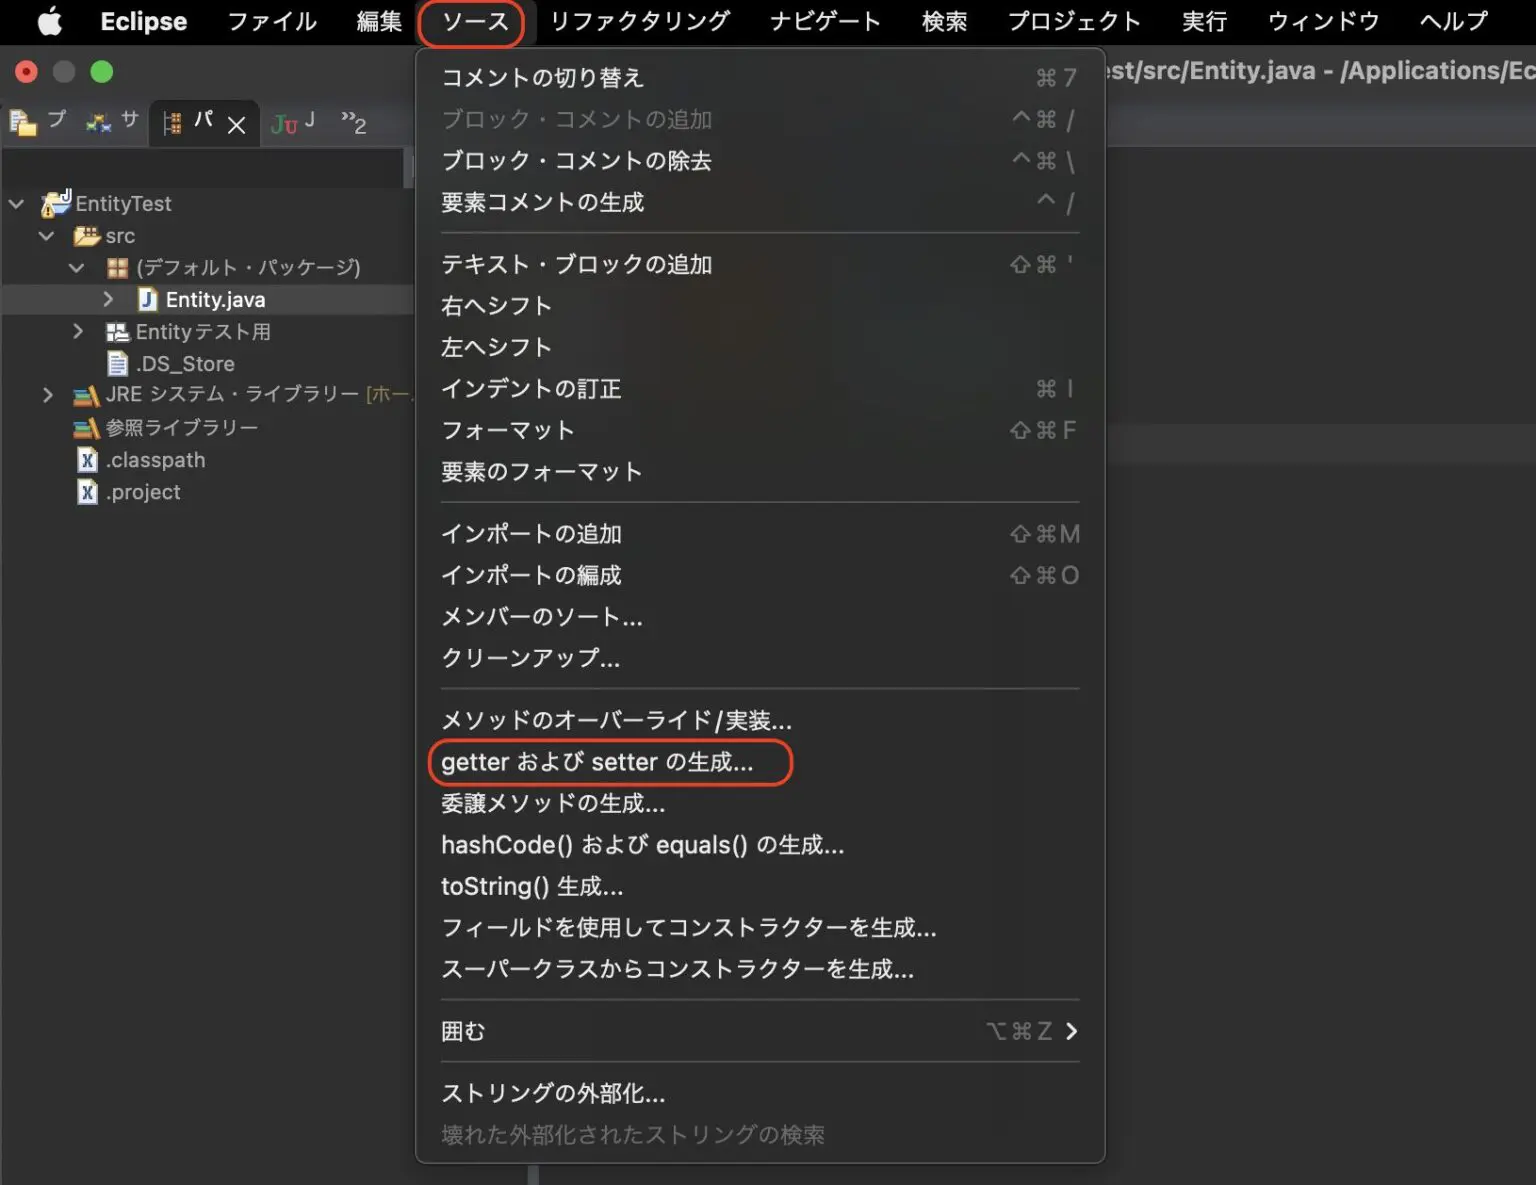The image size is (1536, 1185).
Task: Click the Referenced Libraries icon
Action: [86, 427]
